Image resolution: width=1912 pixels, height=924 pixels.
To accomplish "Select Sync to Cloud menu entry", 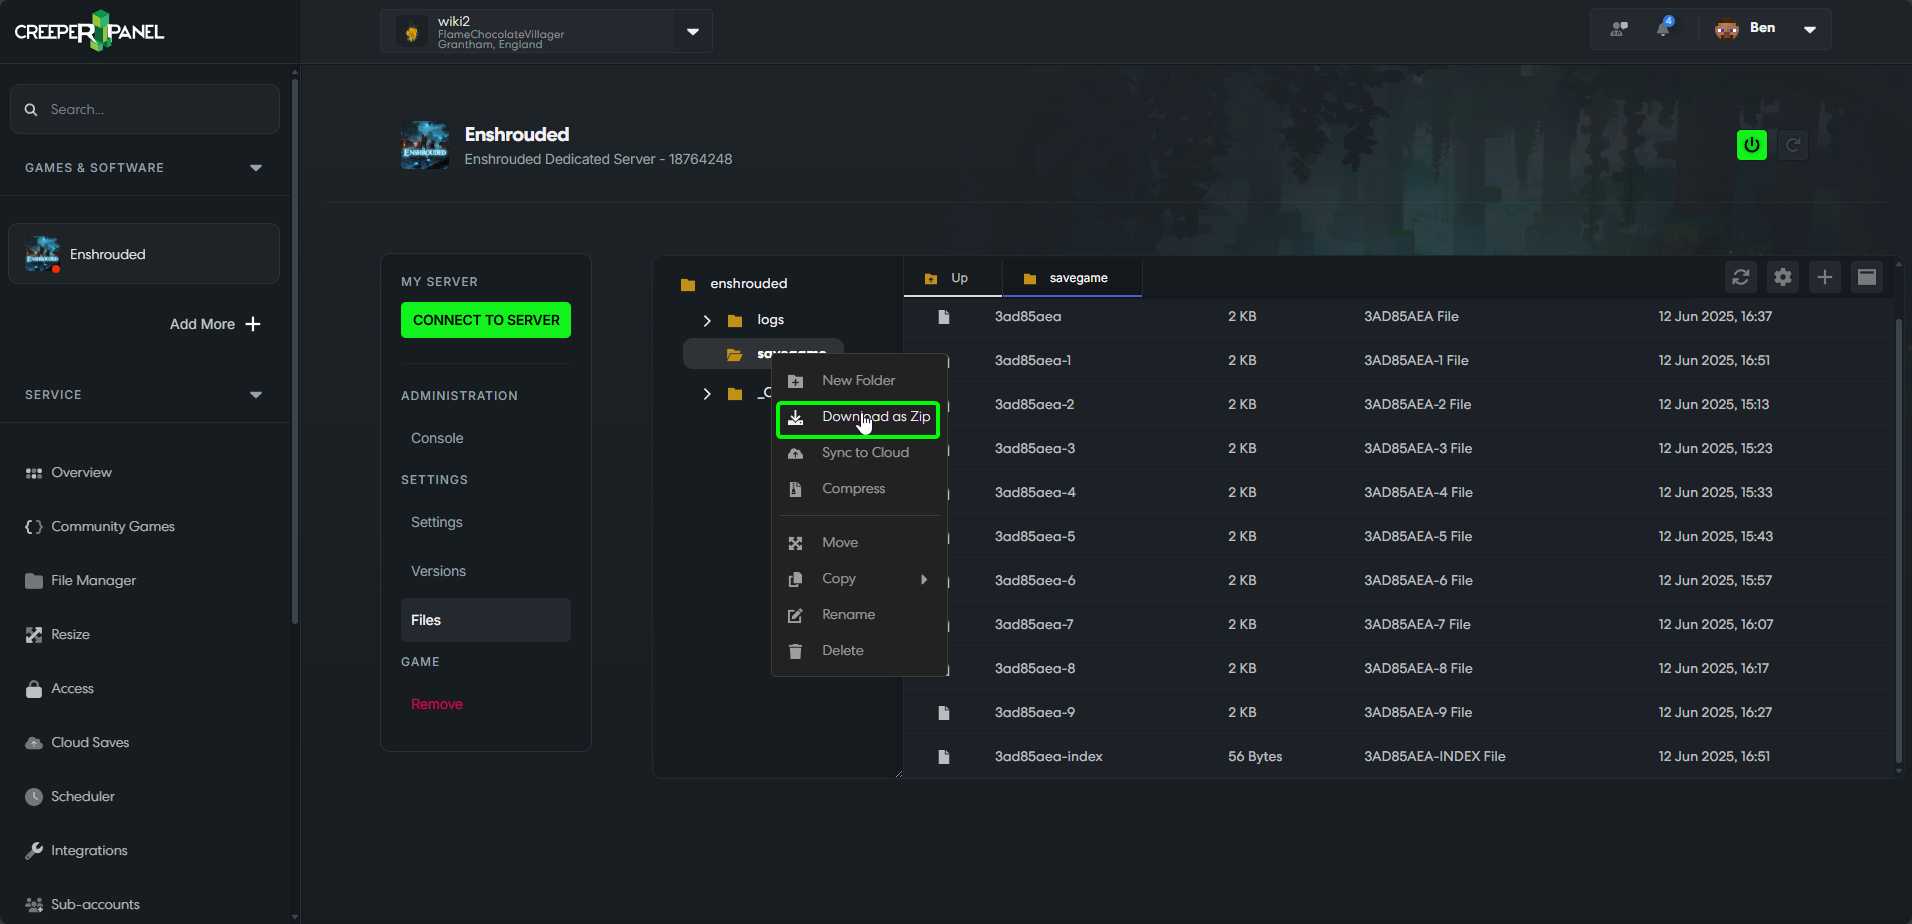I will [859, 453].
